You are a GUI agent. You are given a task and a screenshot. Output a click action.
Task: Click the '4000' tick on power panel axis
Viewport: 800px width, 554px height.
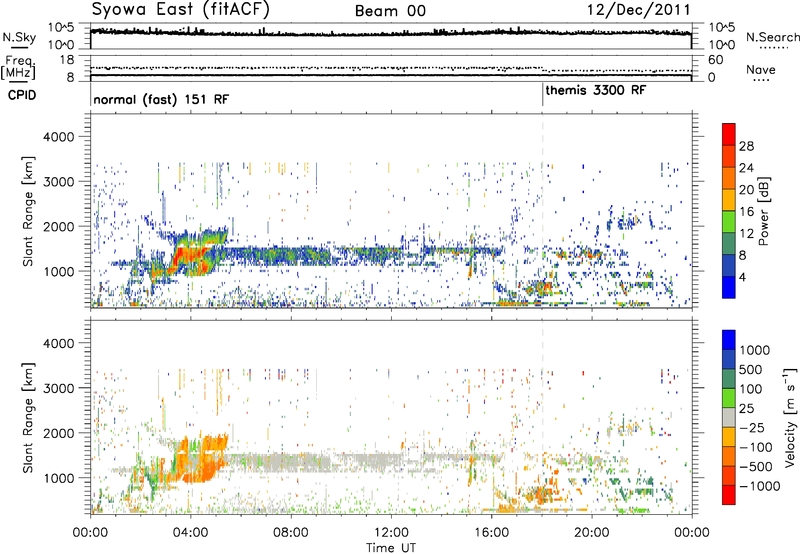coord(58,137)
